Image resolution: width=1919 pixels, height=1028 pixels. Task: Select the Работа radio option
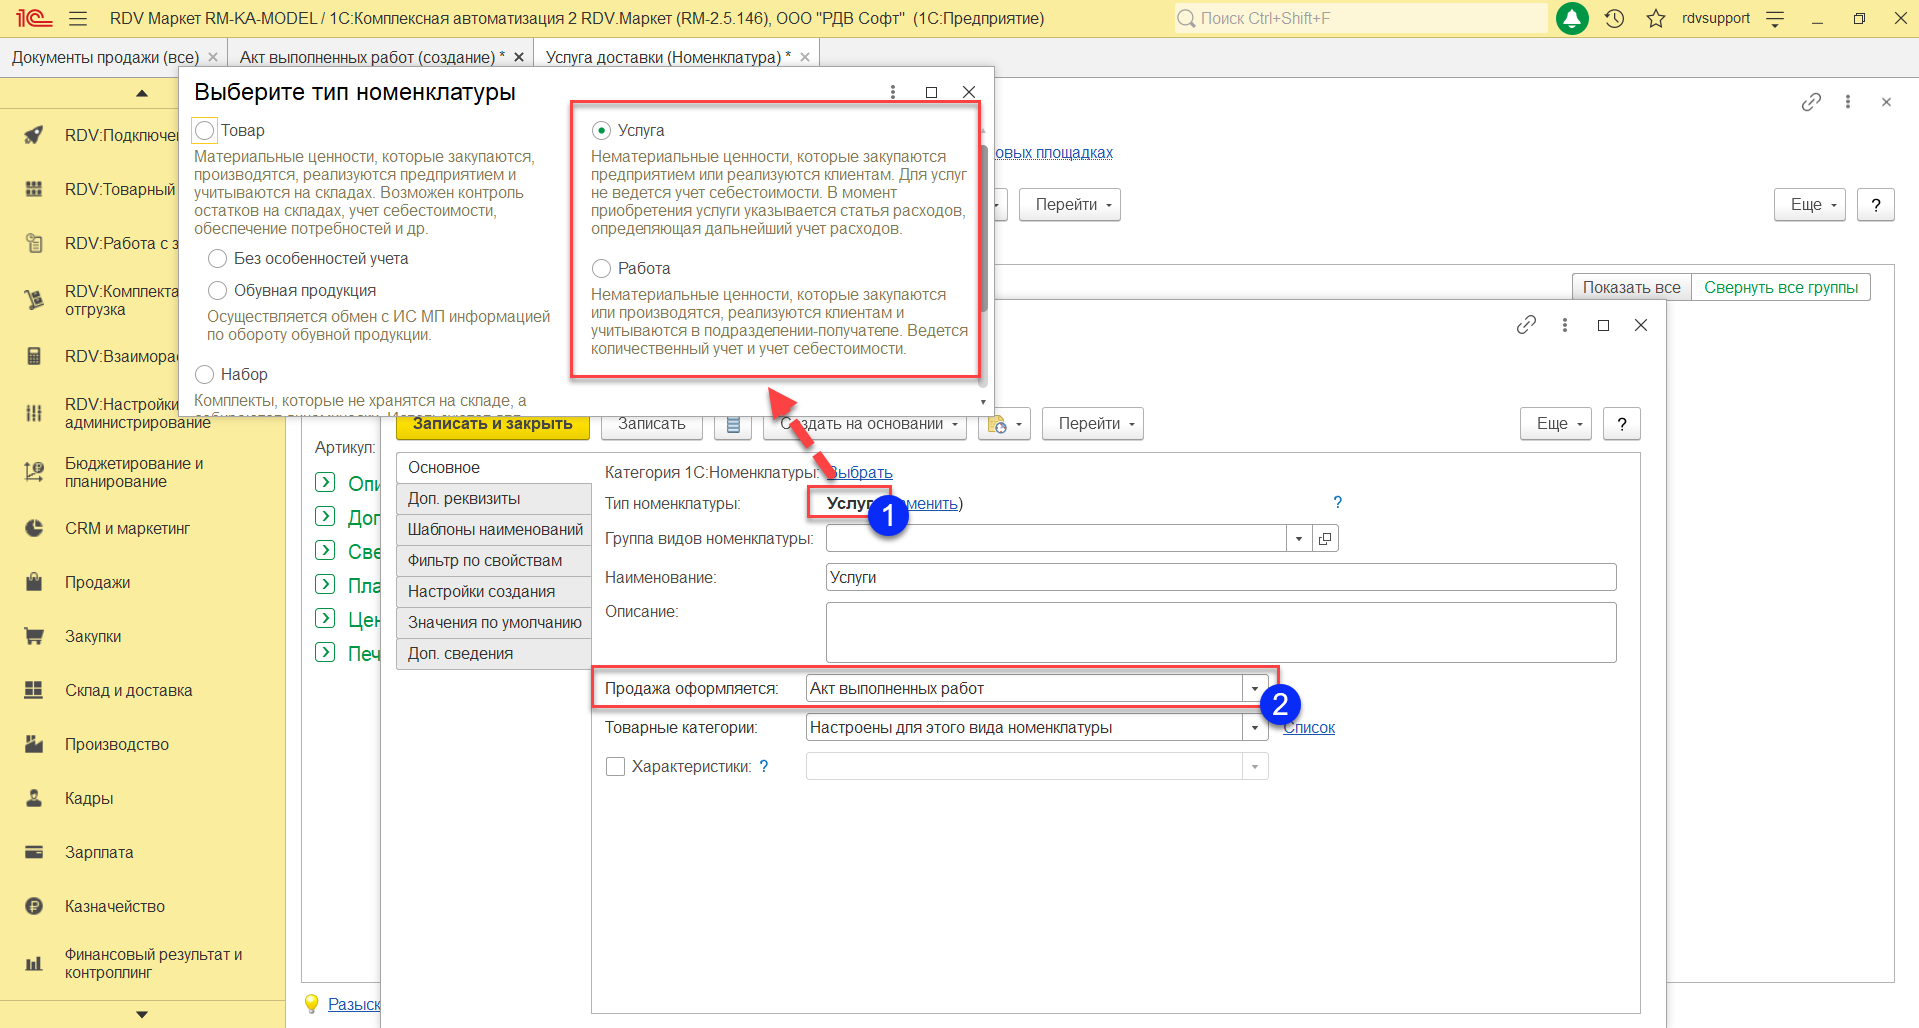click(601, 268)
